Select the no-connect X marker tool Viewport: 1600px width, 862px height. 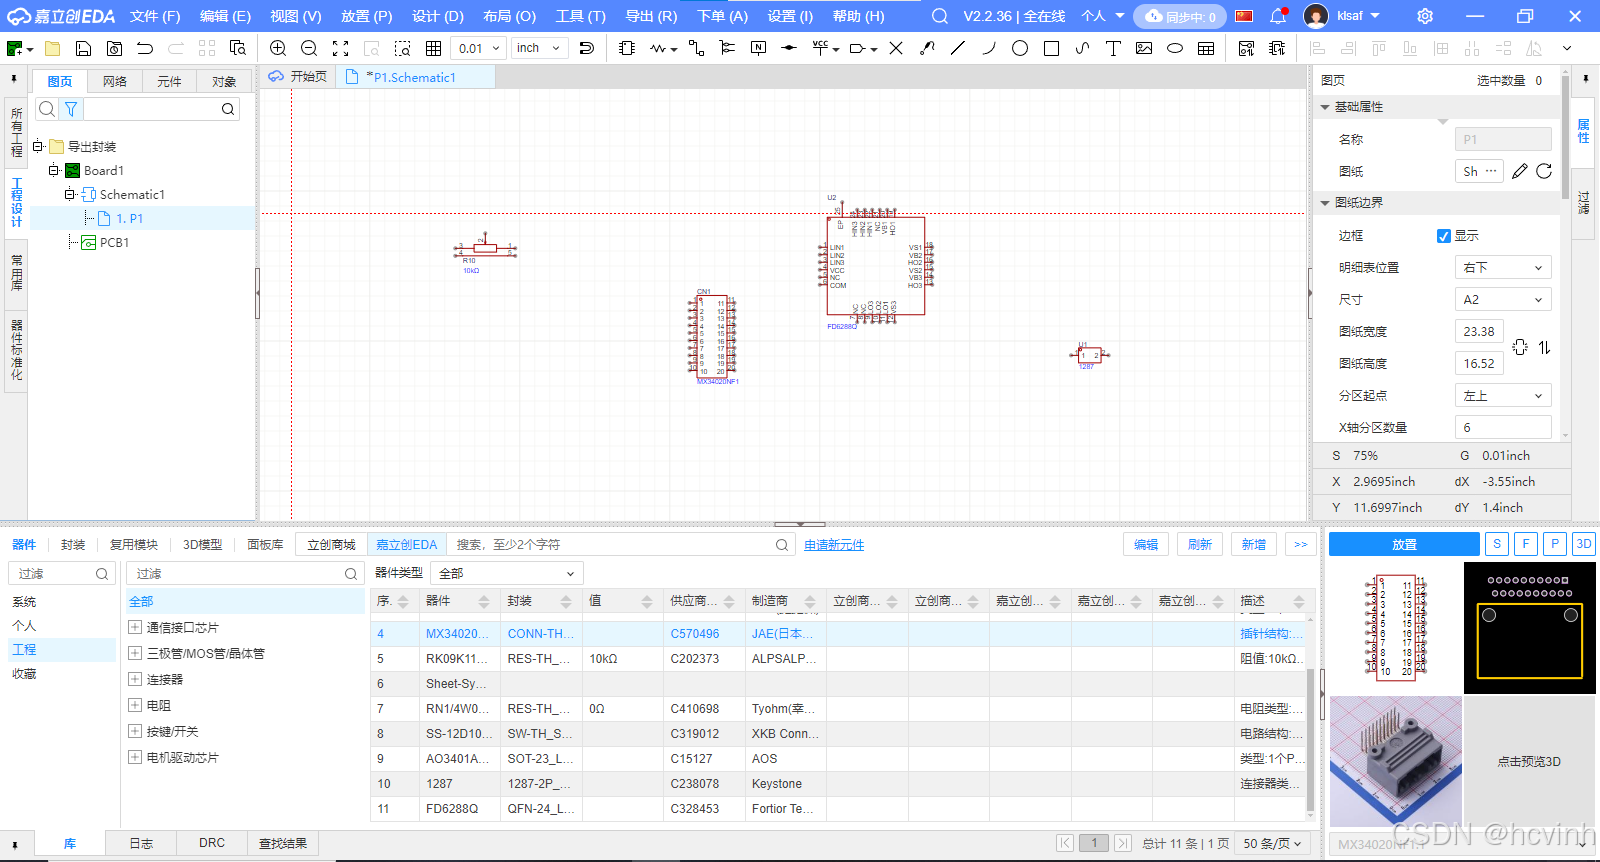point(896,48)
